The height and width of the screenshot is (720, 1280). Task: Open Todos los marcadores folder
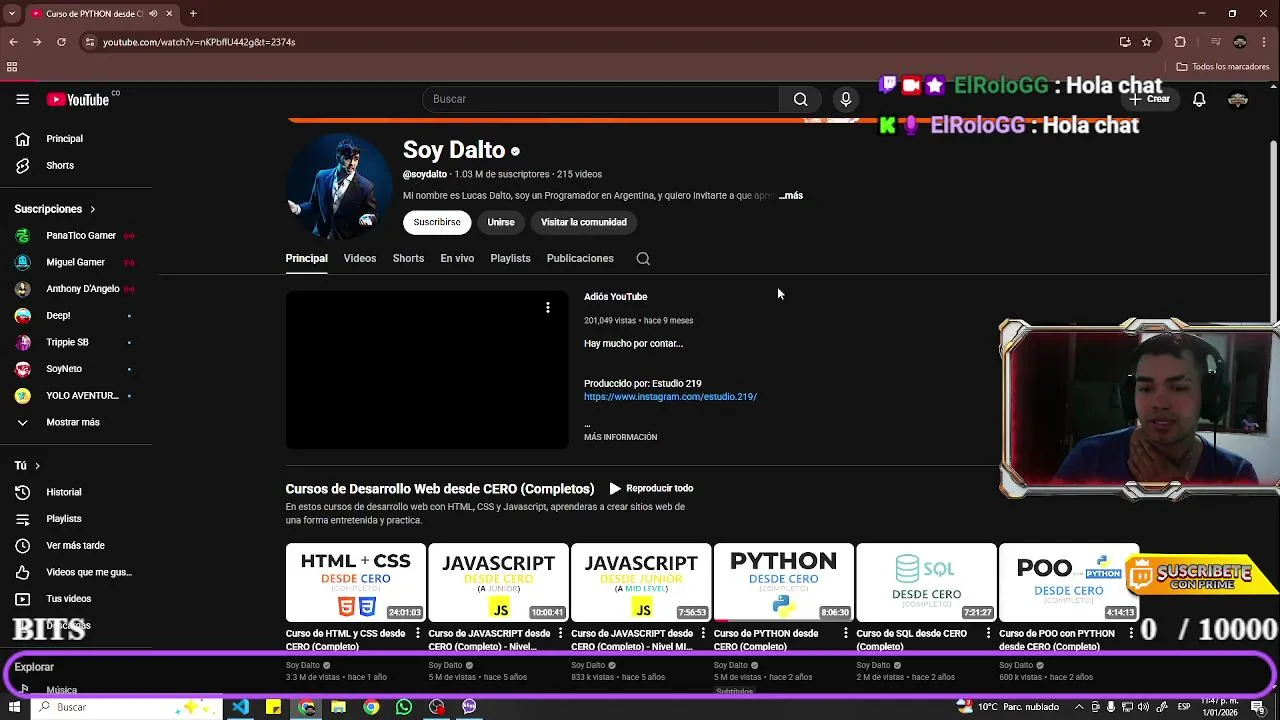click(x=1223, y=67)
